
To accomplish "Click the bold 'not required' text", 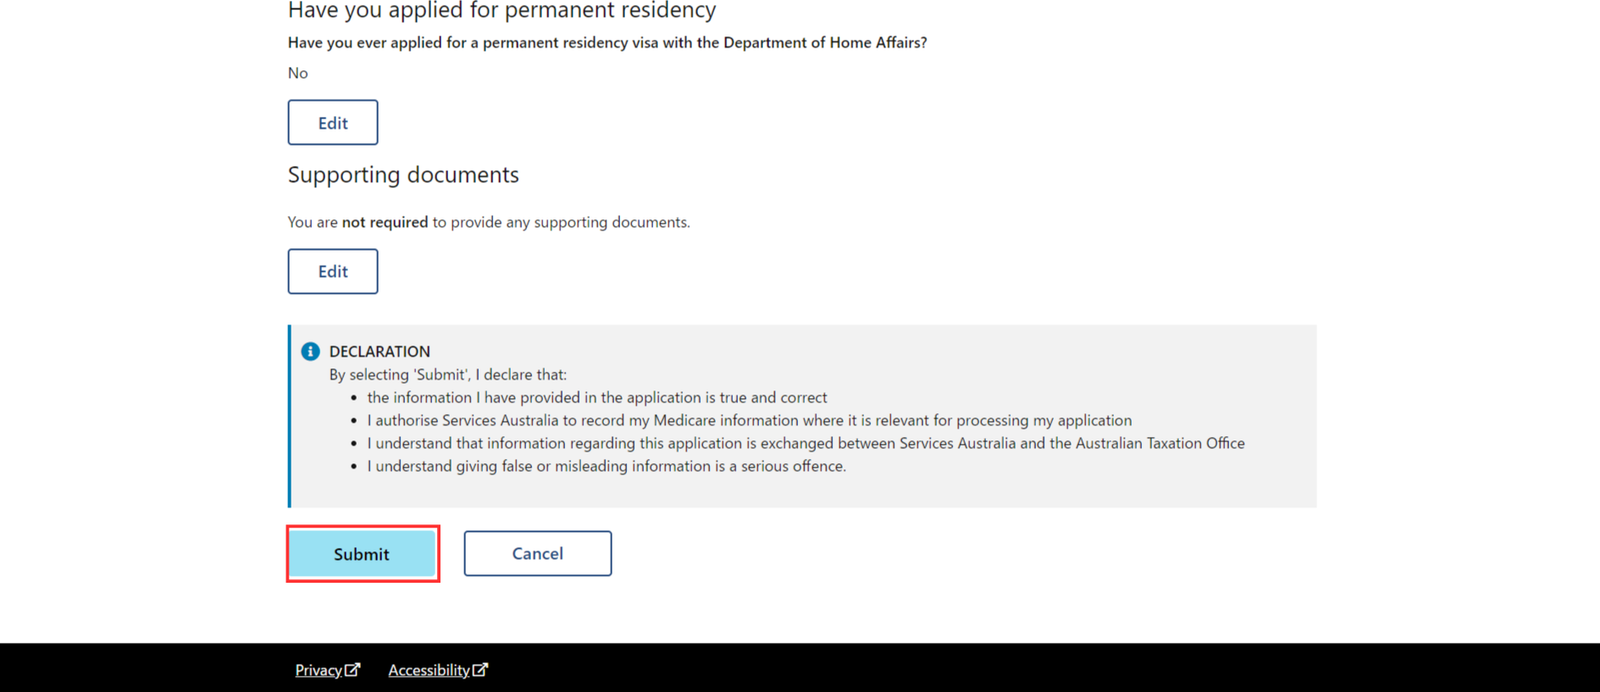I will (385, 222).
